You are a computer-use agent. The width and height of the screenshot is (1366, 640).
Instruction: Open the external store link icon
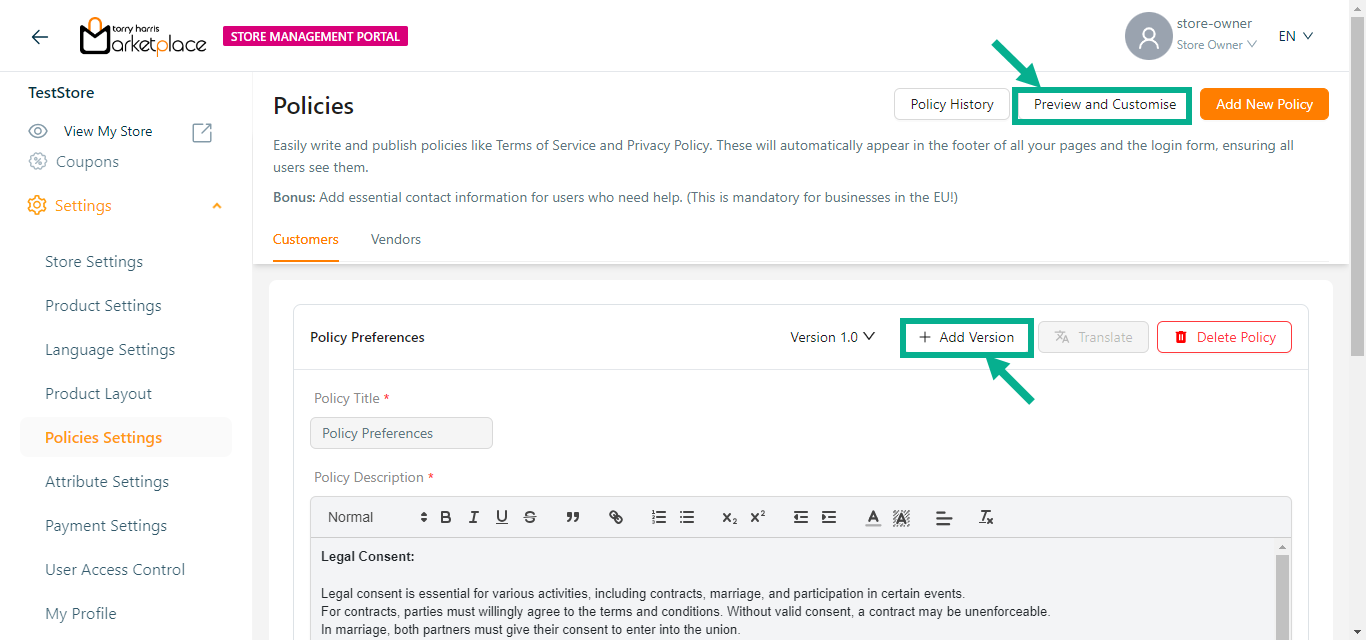[202, 132]
